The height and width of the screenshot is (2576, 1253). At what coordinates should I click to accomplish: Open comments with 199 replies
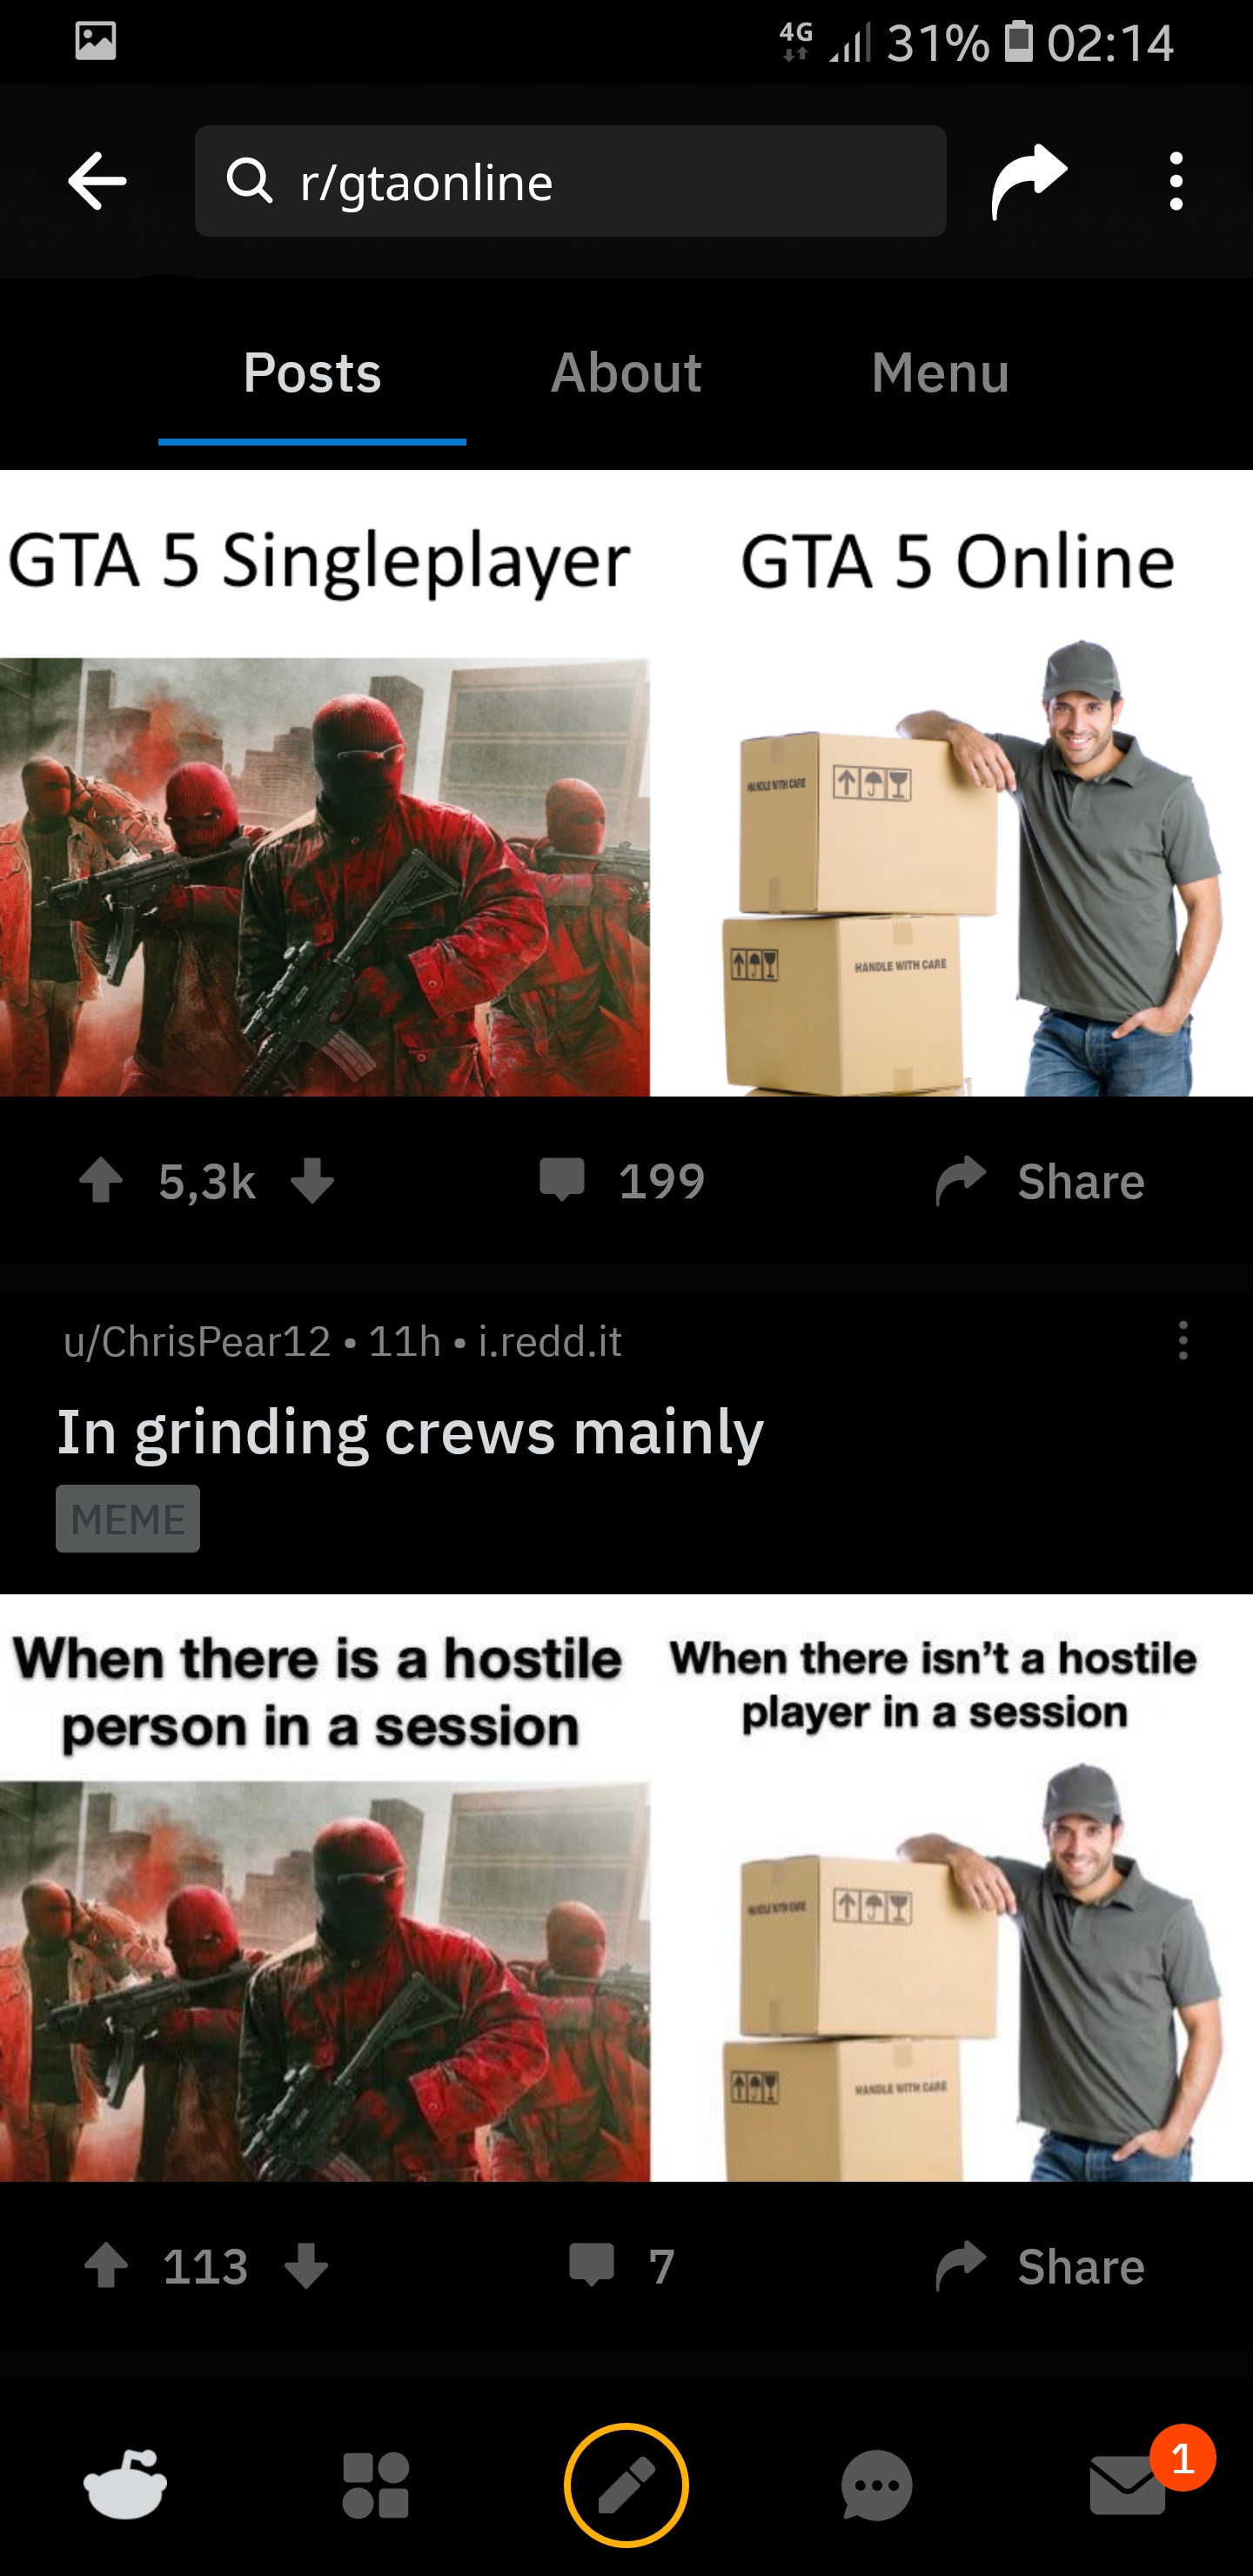pyautogui.click(x=622, y=1180)
